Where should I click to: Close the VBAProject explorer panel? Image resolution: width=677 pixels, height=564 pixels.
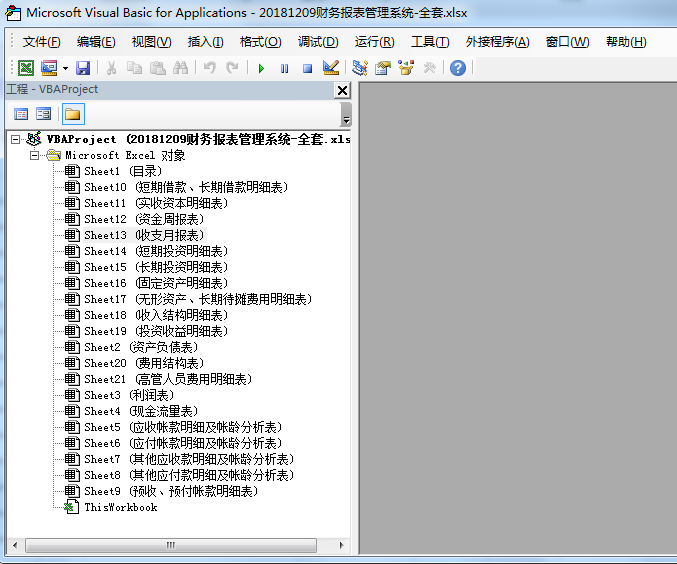pyautogui.click(x=342, y=90)
